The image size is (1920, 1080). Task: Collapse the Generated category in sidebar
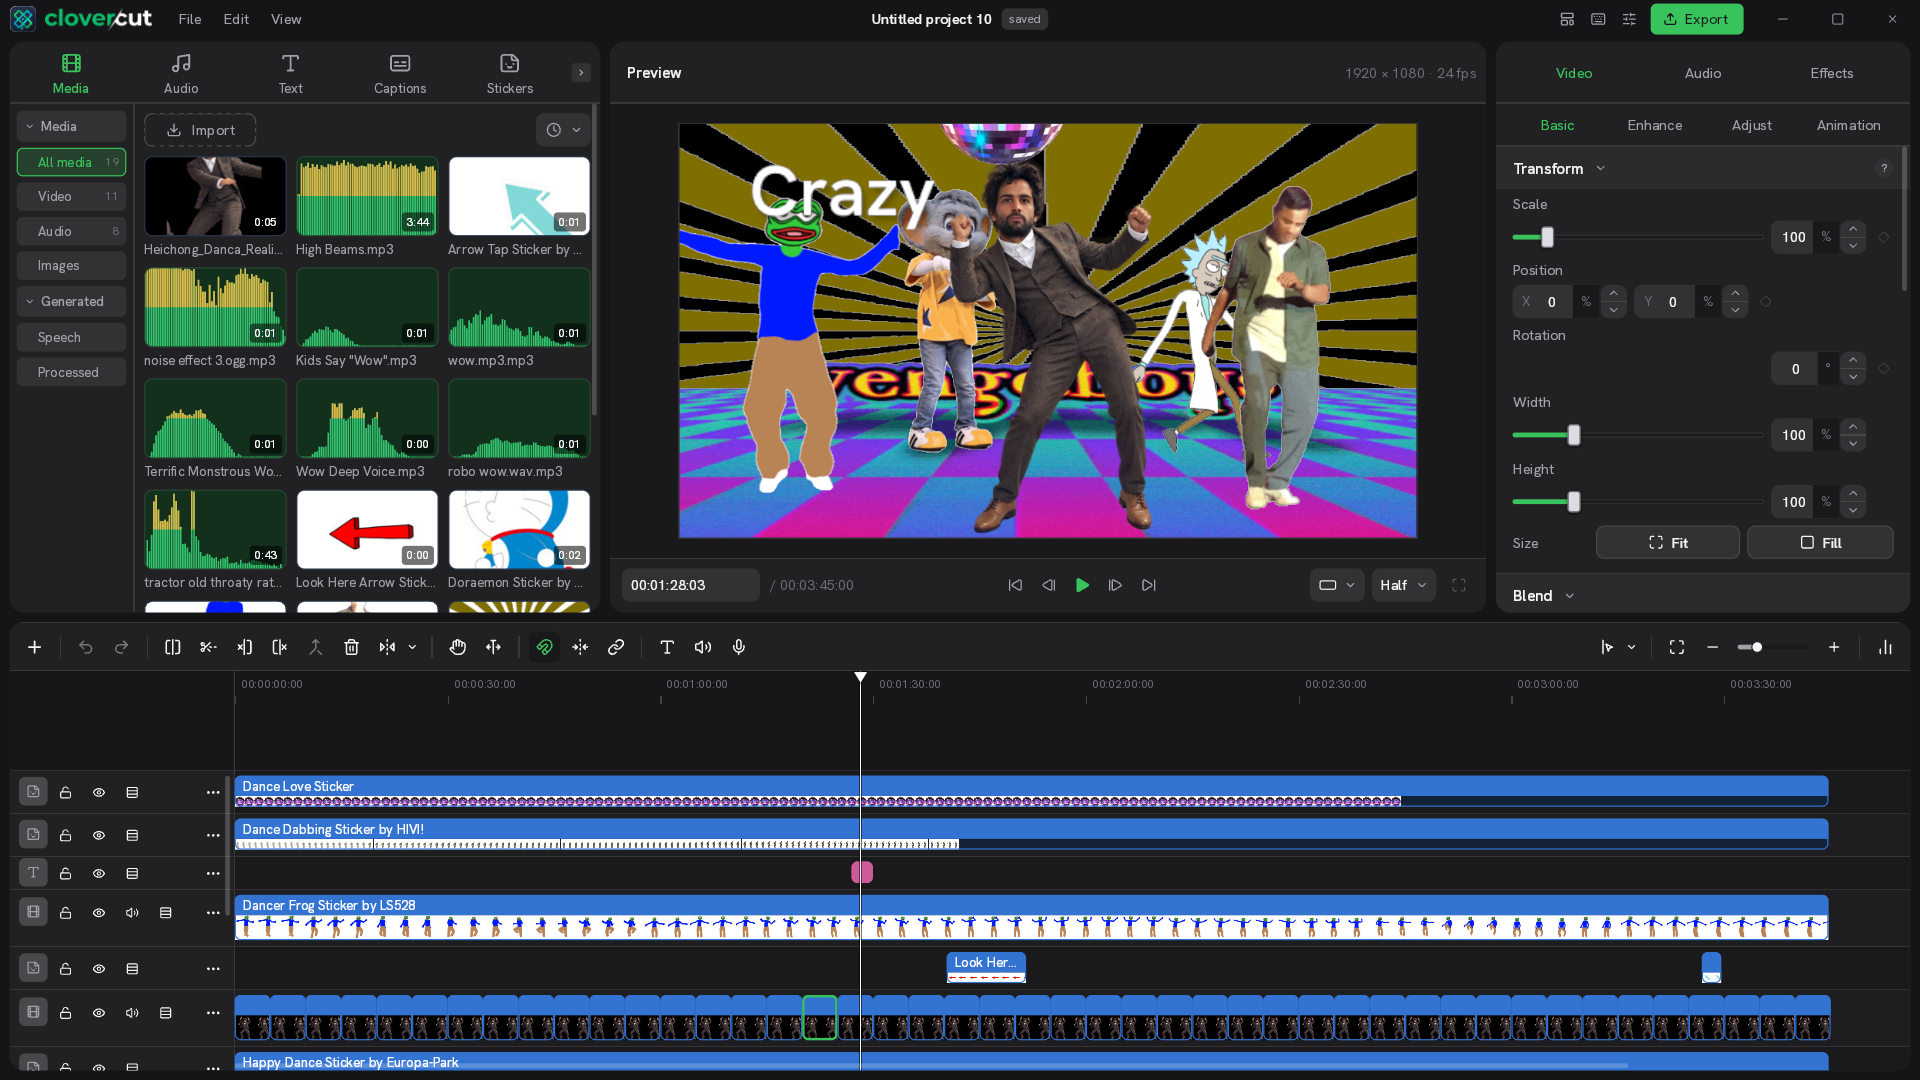click(71, 302)
